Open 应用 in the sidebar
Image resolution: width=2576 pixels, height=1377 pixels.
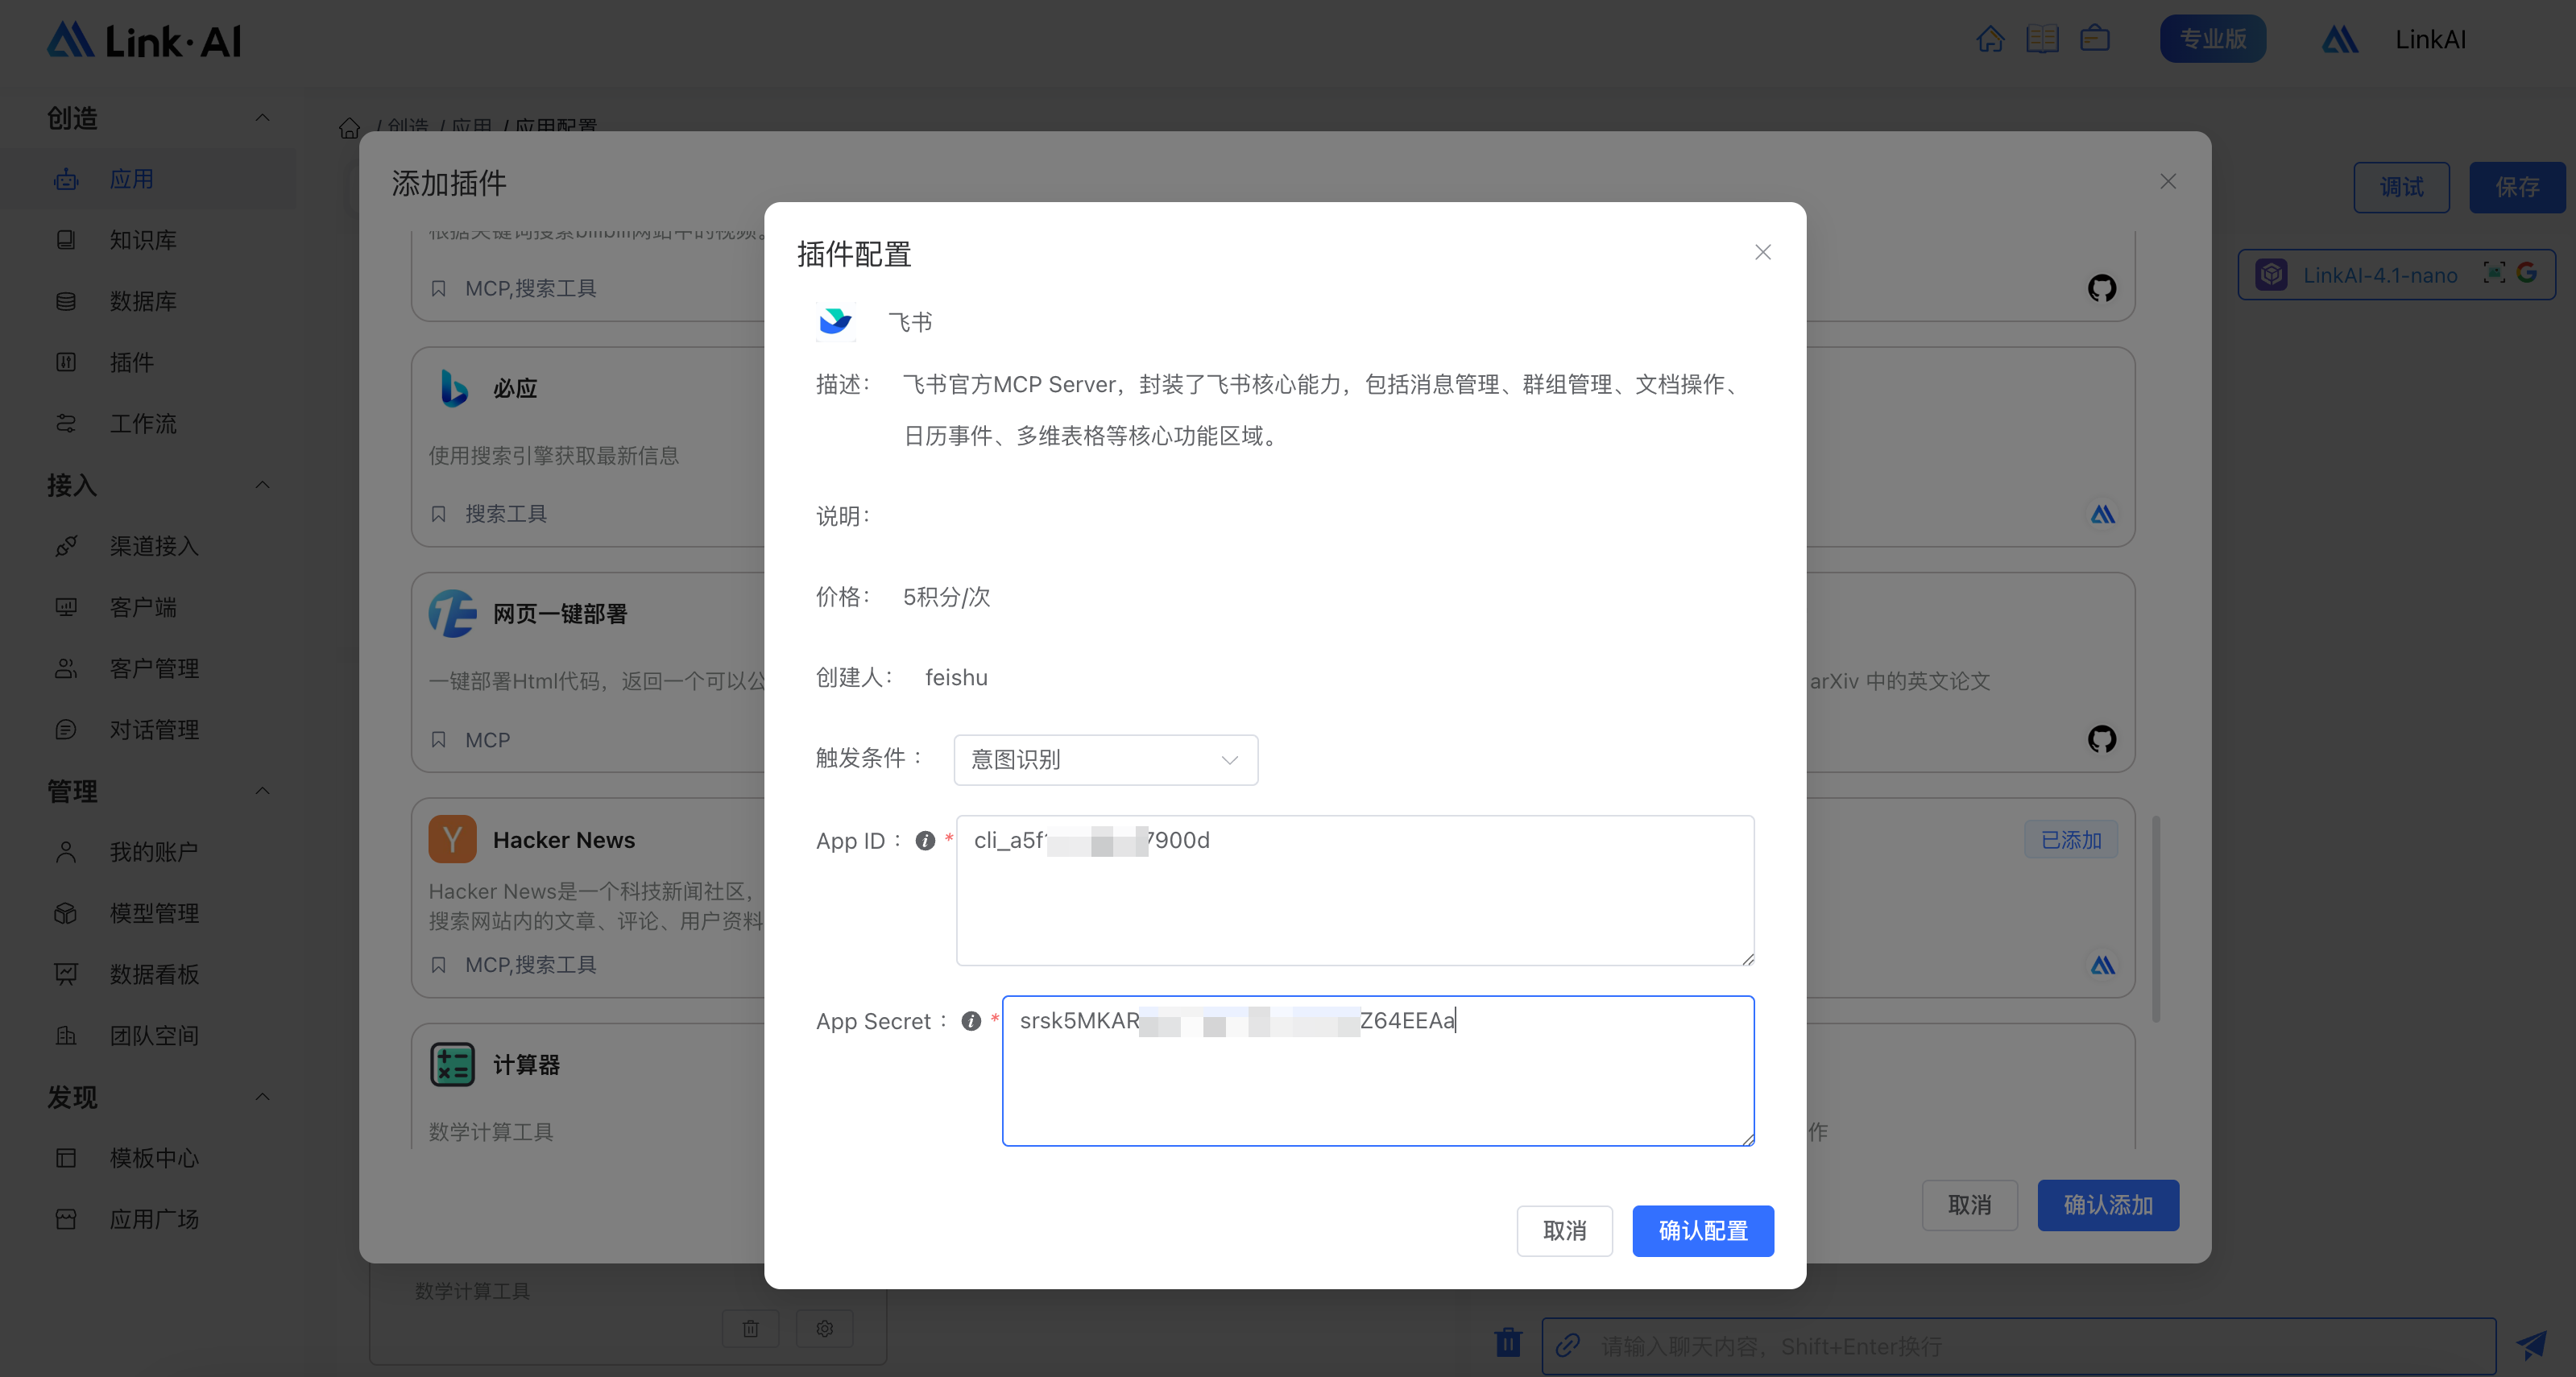(x=148, y=179)
